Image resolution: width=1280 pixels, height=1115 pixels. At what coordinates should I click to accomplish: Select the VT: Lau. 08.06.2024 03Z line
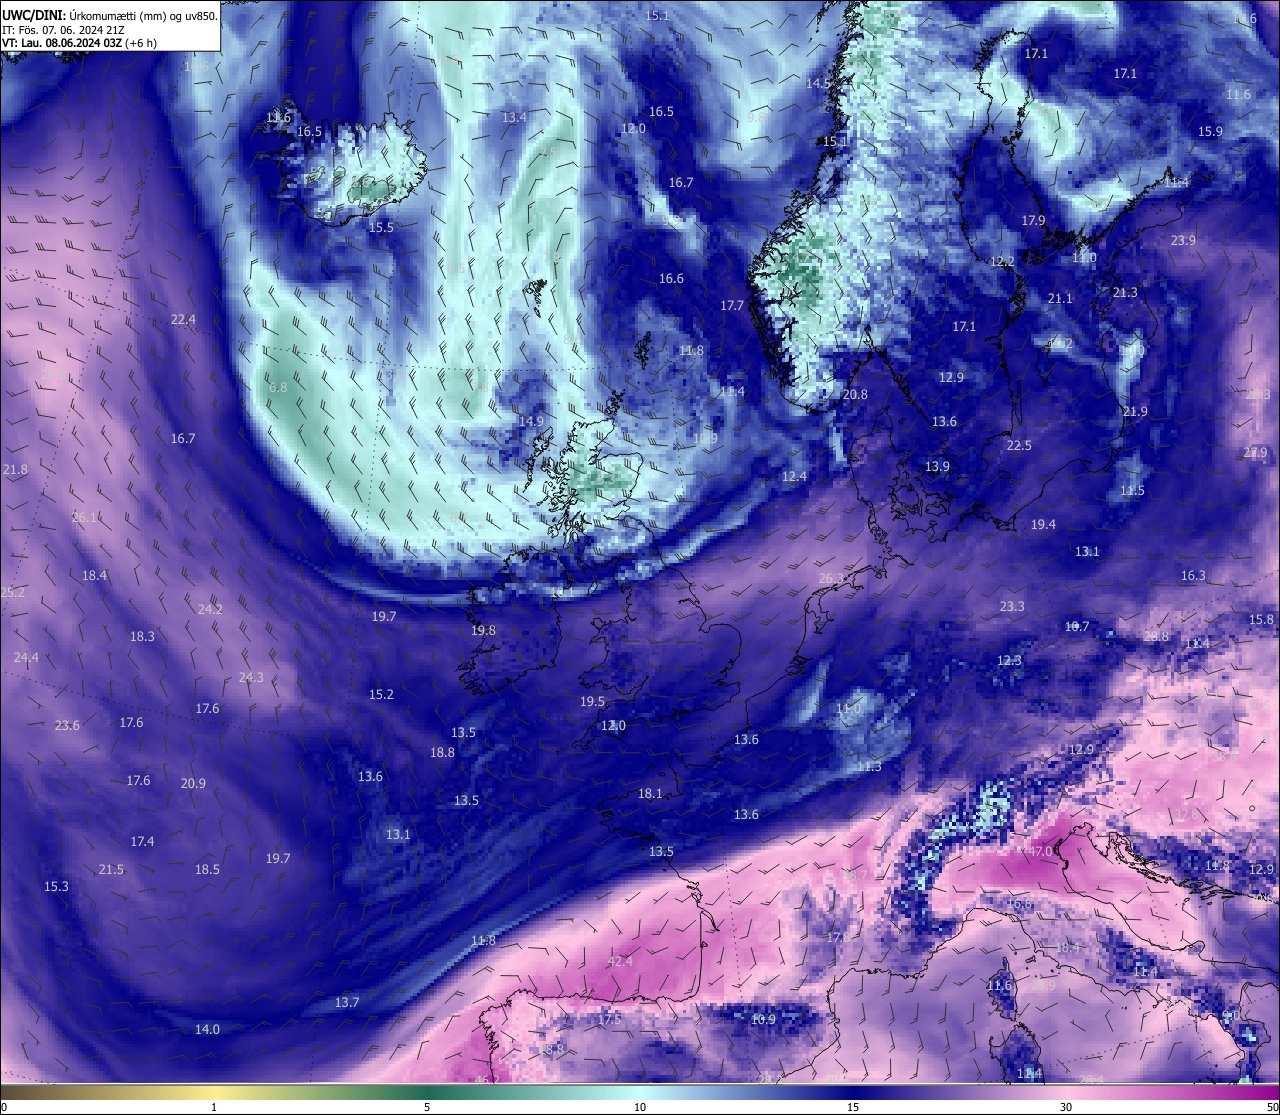click(x=79, y=43)
